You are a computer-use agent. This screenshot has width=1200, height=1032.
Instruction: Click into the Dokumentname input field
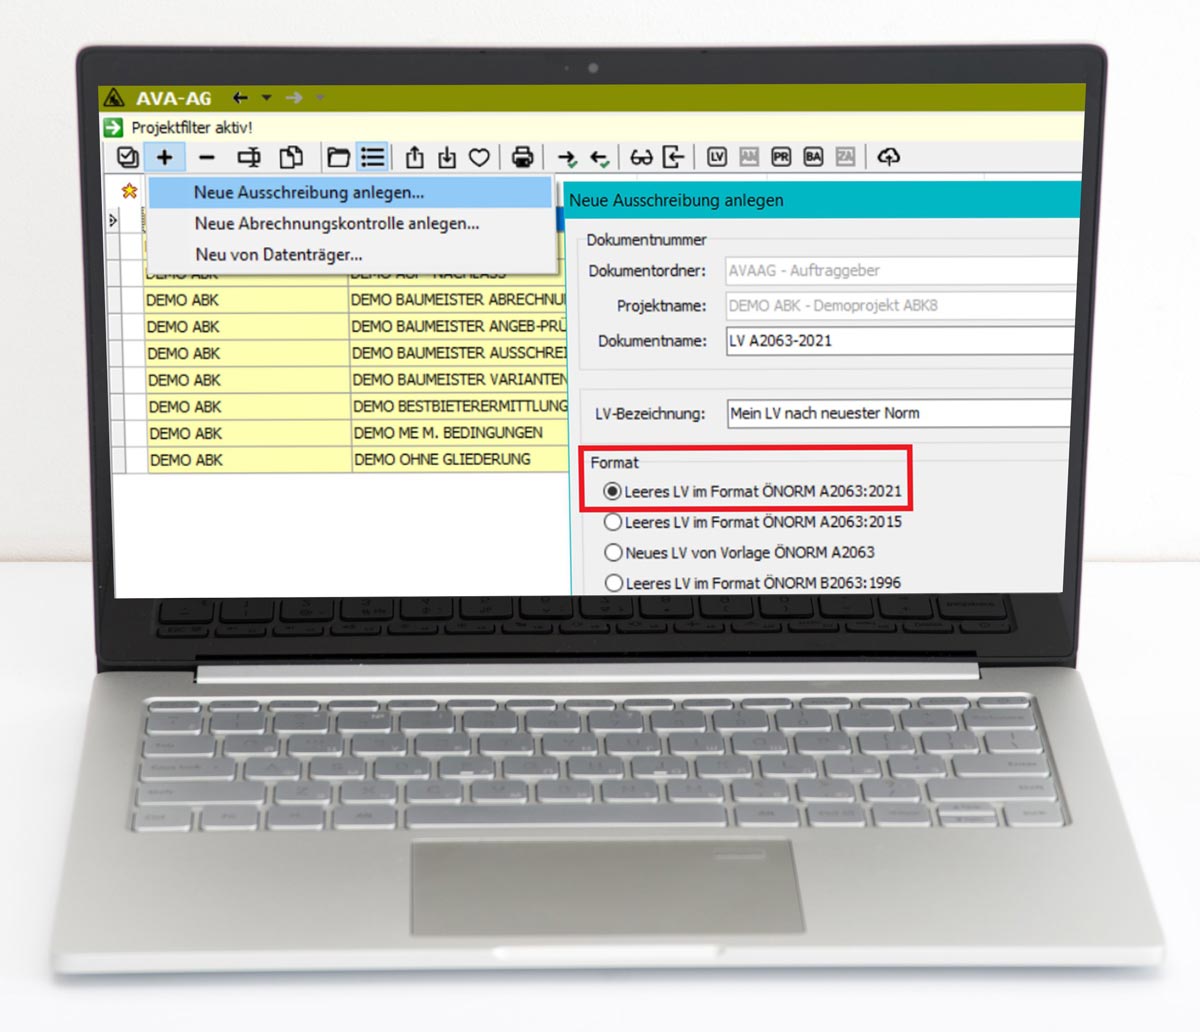[900, 340]
